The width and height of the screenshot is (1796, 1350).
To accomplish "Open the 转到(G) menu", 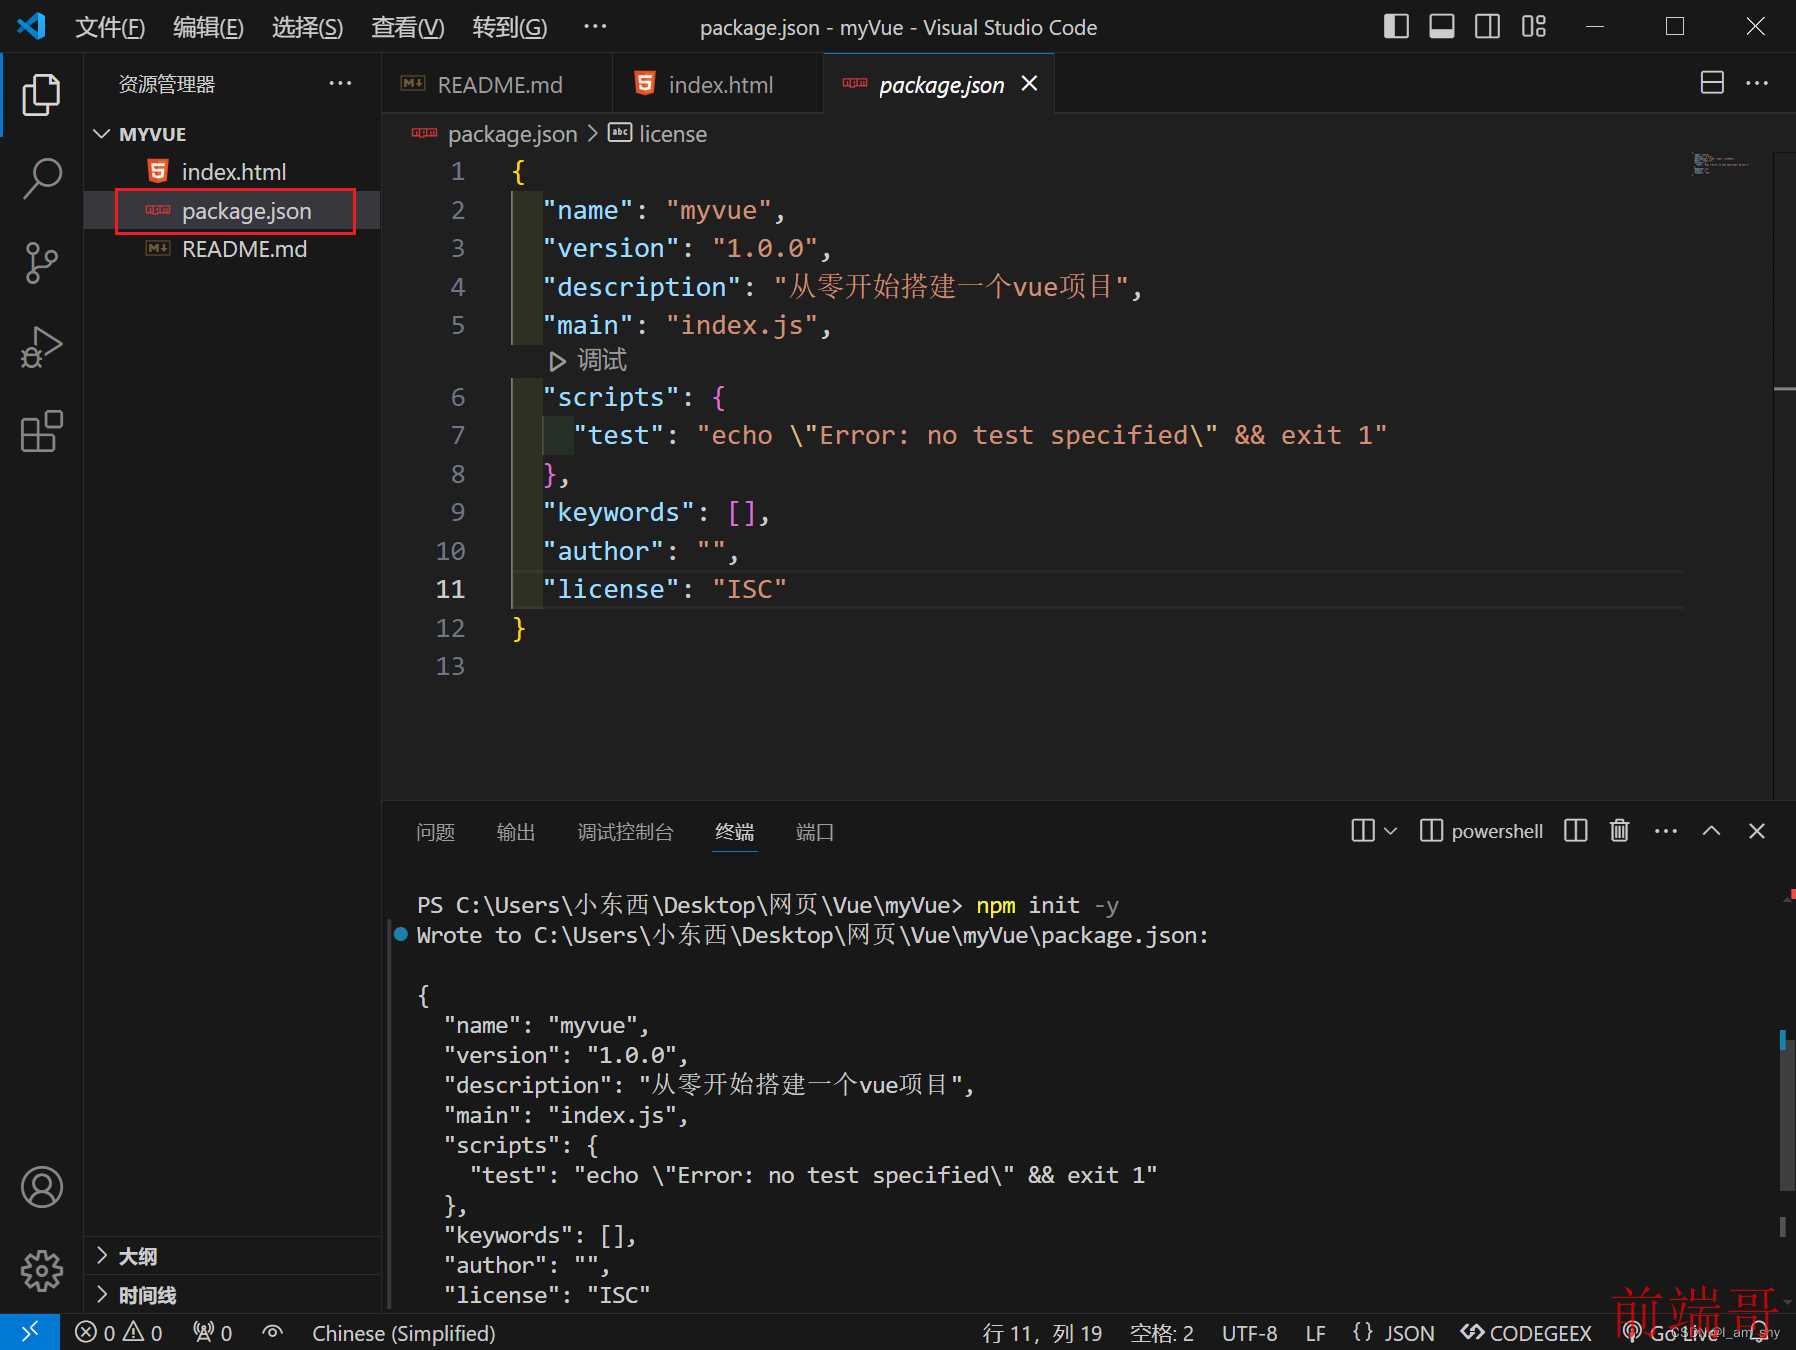I will click(x=509, y=27).
